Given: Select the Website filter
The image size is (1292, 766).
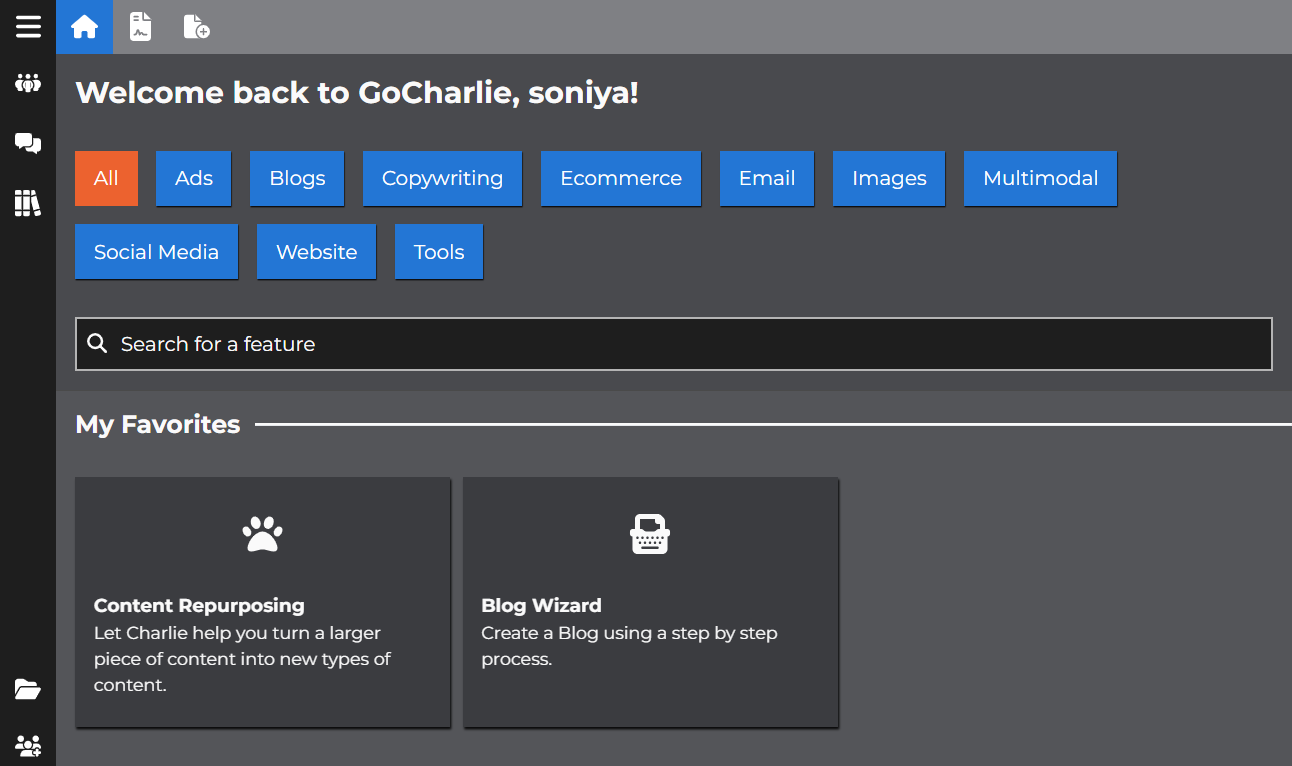Looking at the screenshot, I should pyautogui.click(x=316, y=252).
